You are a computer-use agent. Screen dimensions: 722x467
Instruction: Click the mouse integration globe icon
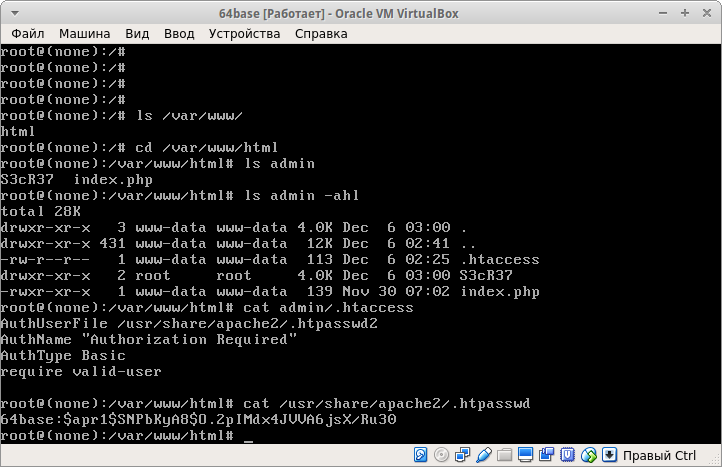[x=588, y=455]
